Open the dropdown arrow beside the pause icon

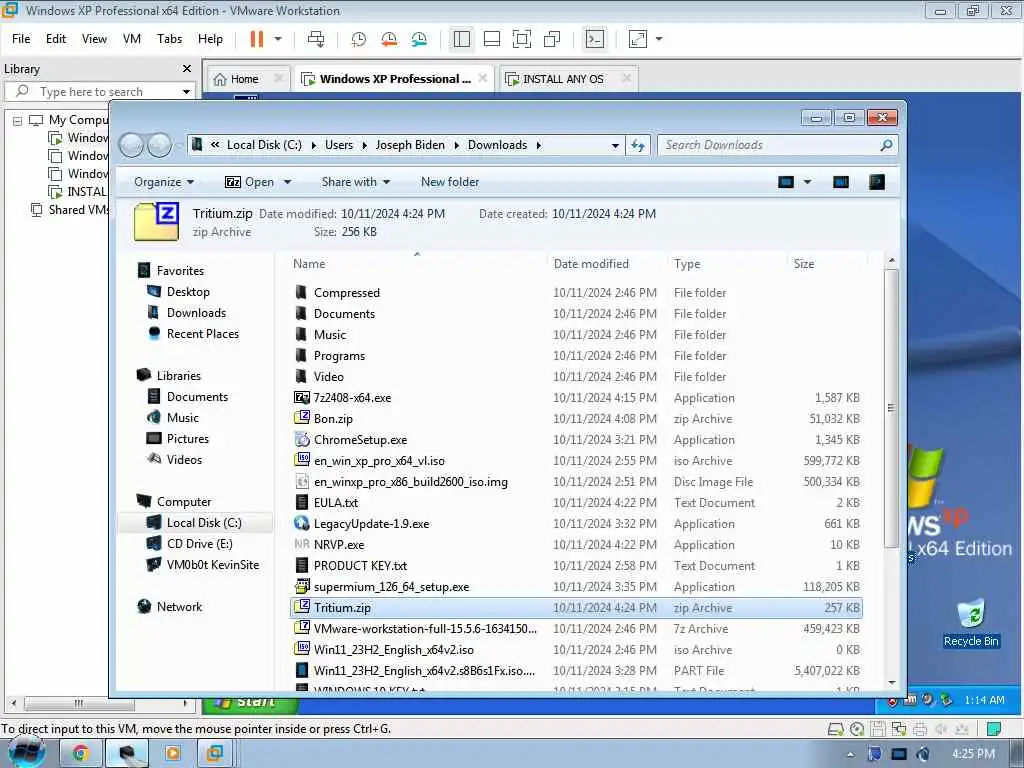coord(278,39)
